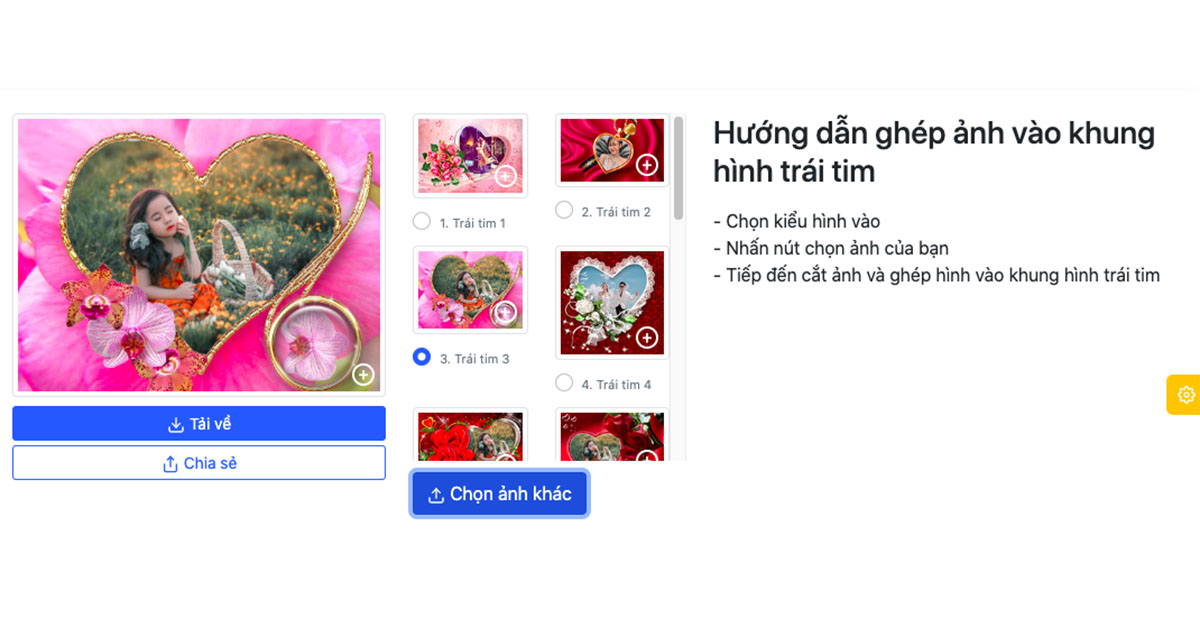Click the plus icon on Trái tim 1 thumbnail
Image resolution: width=1200 pixels, height=628 pixels.
[x=506, y=177]
